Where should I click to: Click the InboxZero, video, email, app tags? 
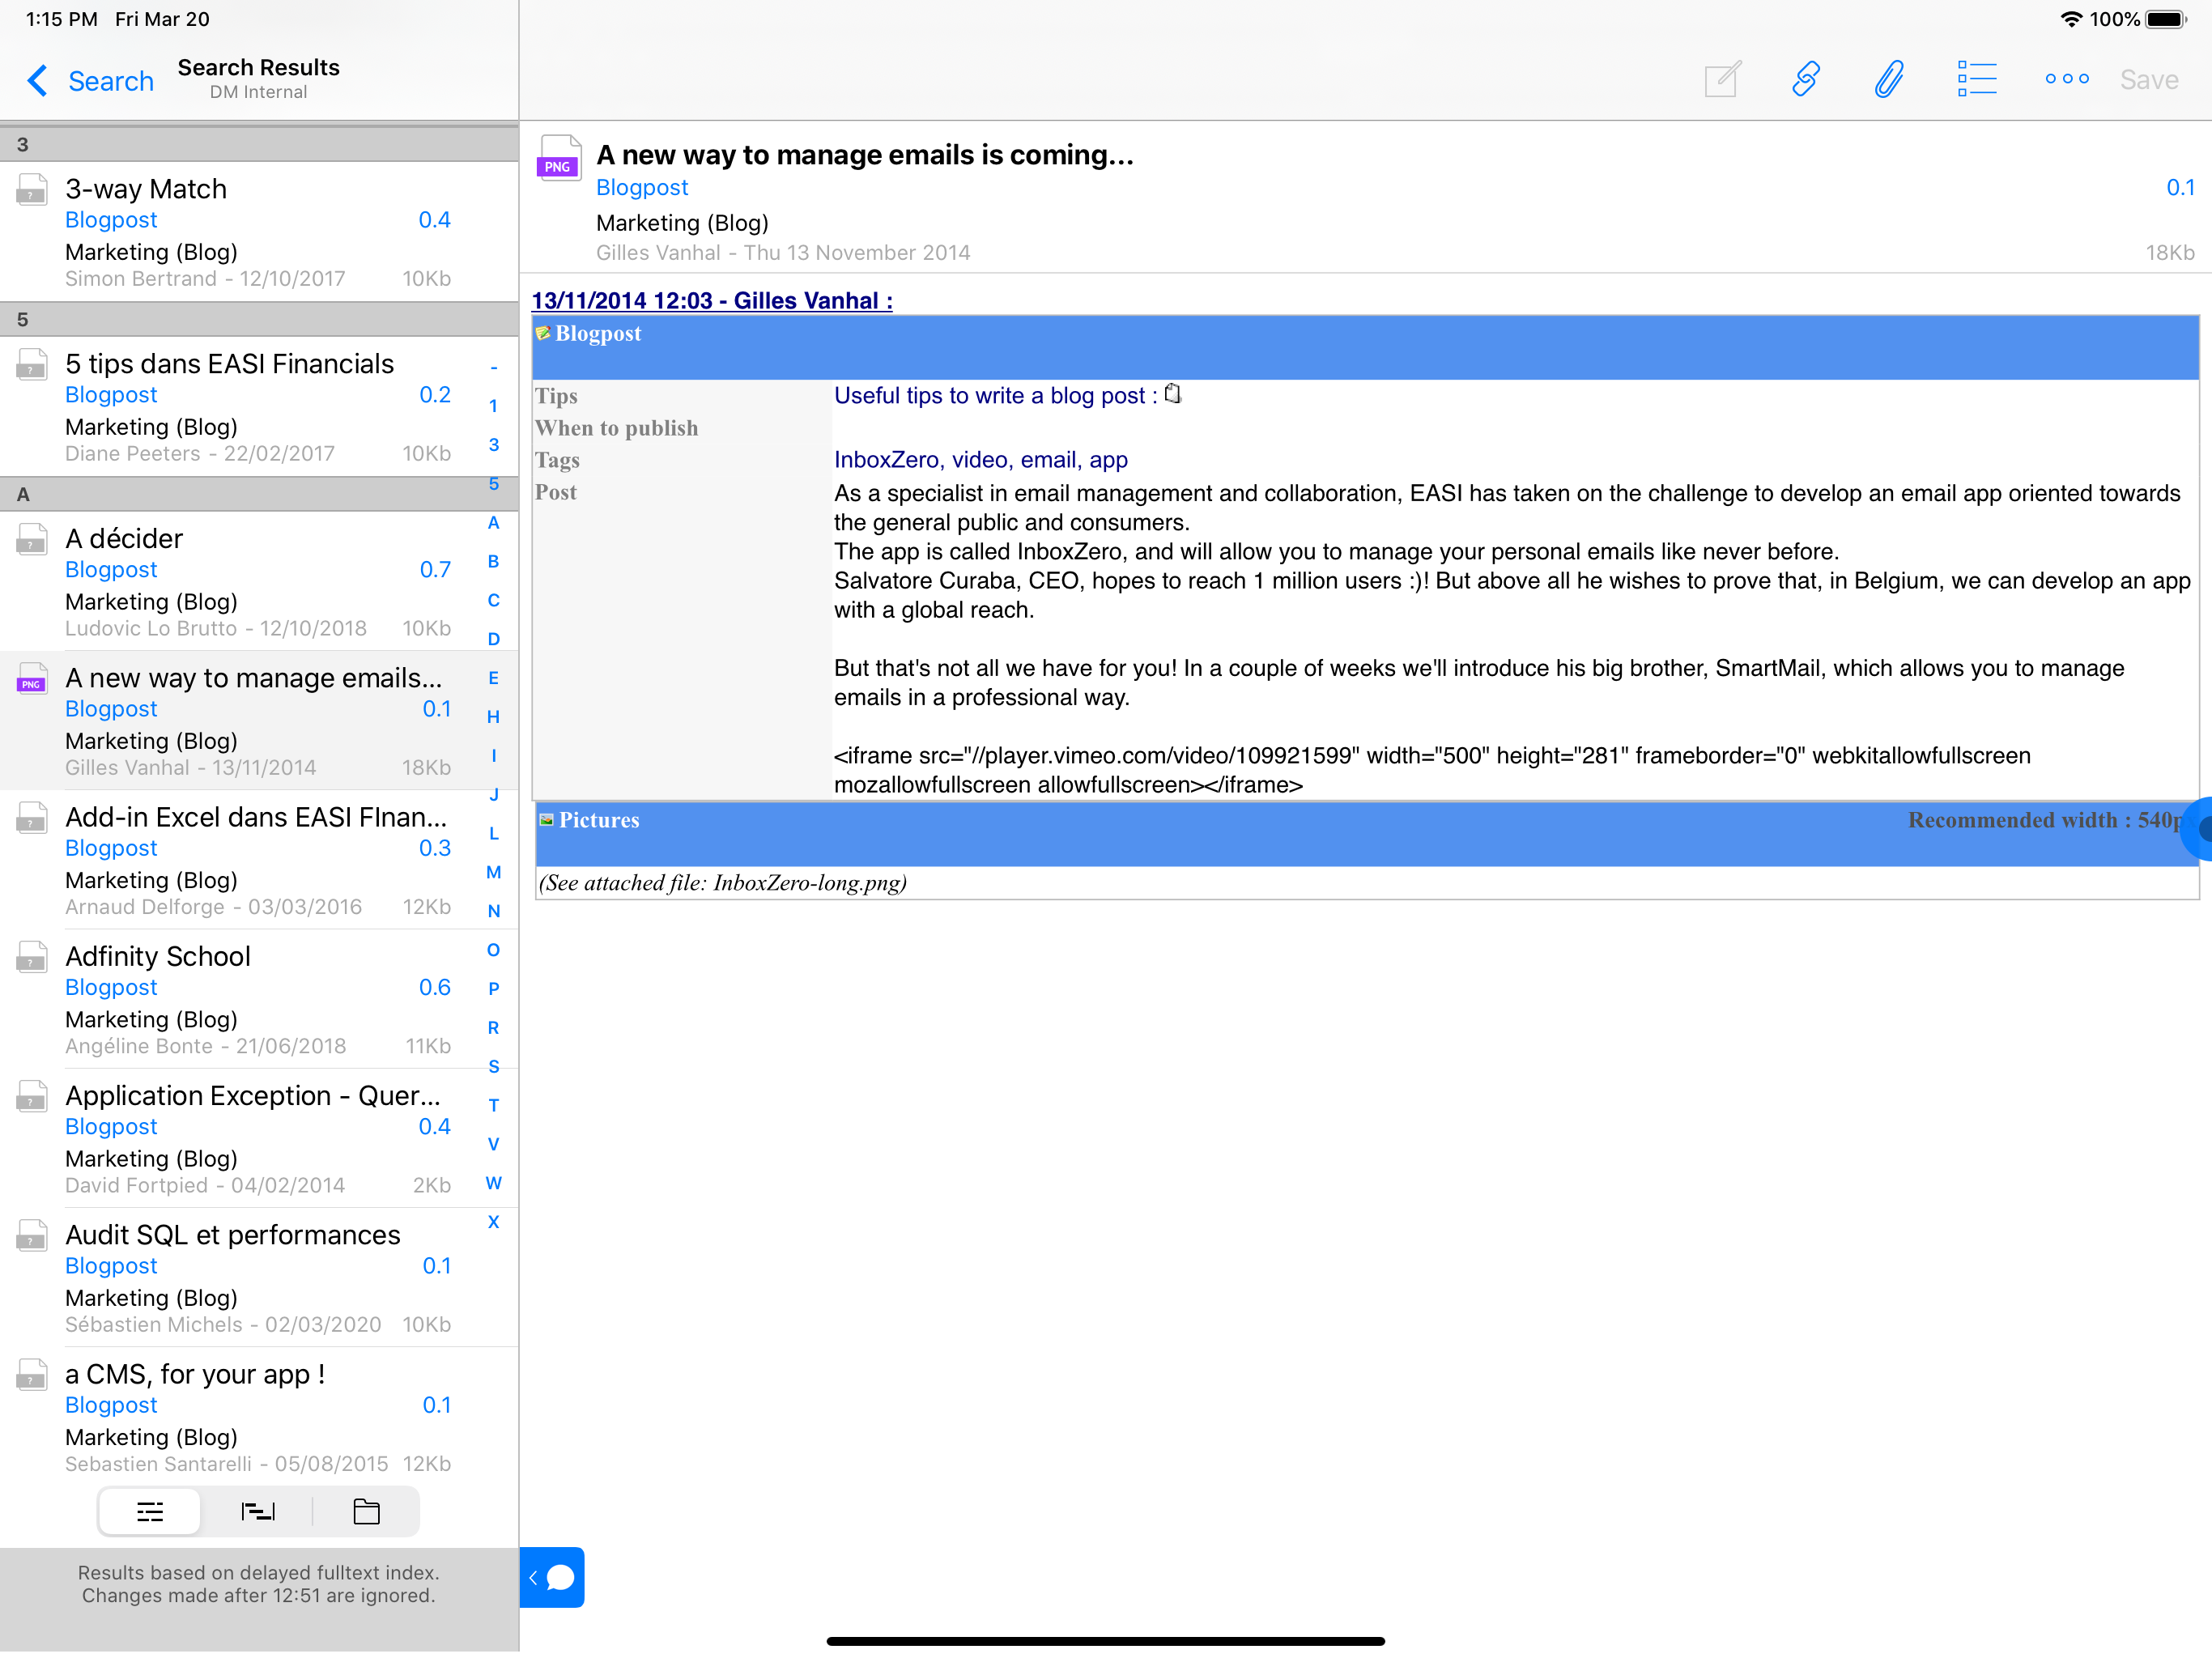click(981, 460)
